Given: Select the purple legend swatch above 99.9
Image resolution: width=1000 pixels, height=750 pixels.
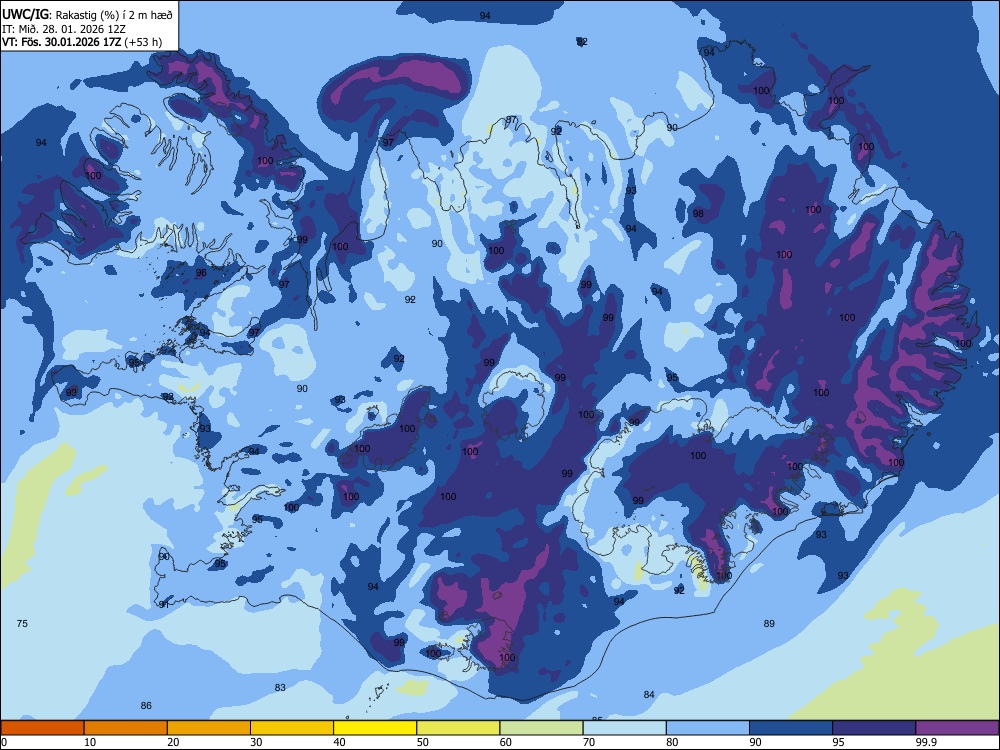Looking at the screenshot, I should pyautogui.click(x=957, y=728).
